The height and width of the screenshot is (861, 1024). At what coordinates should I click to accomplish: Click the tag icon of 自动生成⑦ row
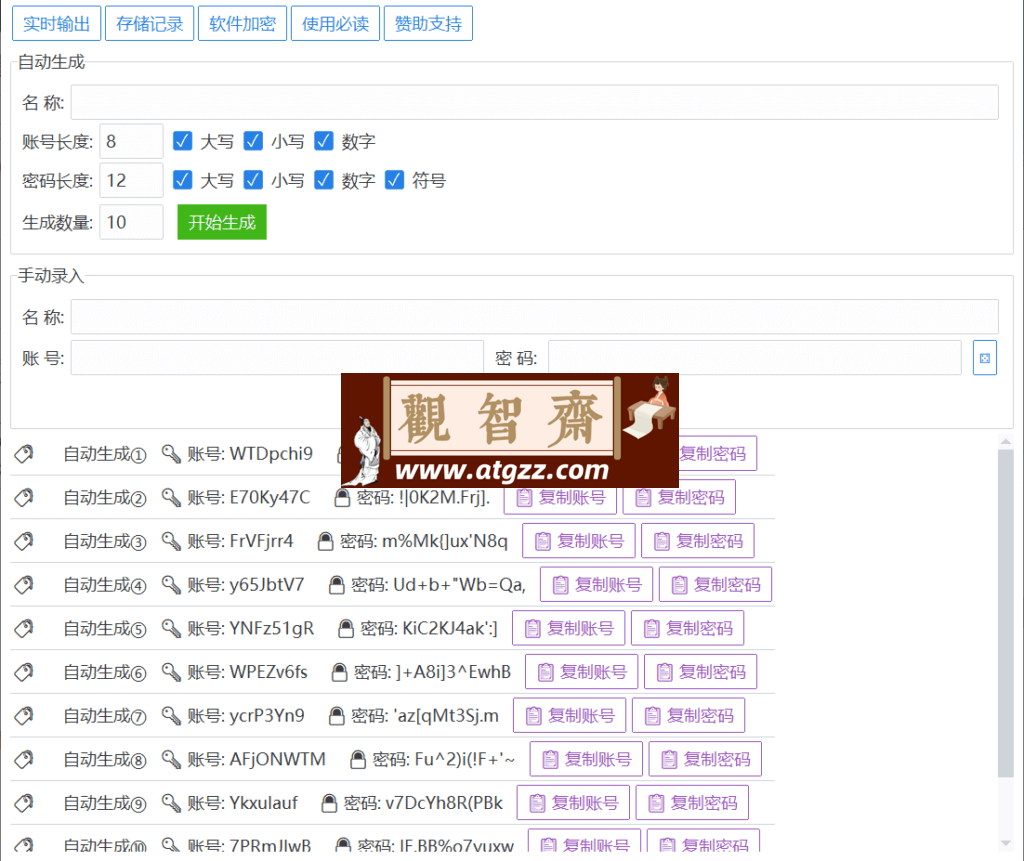click(24, 715)
